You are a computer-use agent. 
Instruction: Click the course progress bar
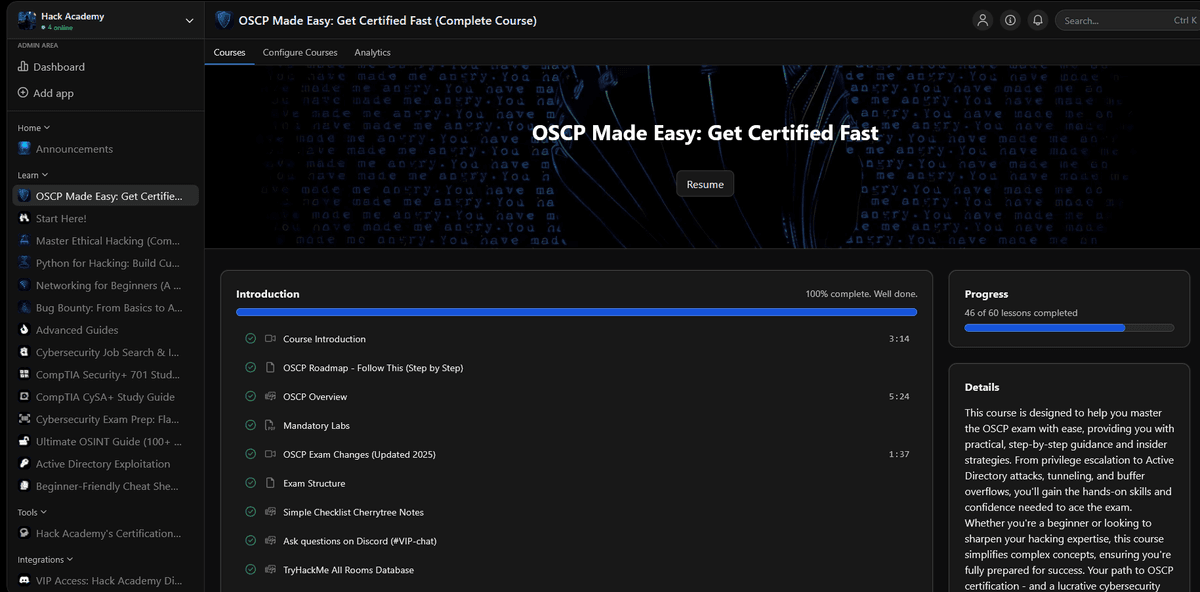(1070, 327)
